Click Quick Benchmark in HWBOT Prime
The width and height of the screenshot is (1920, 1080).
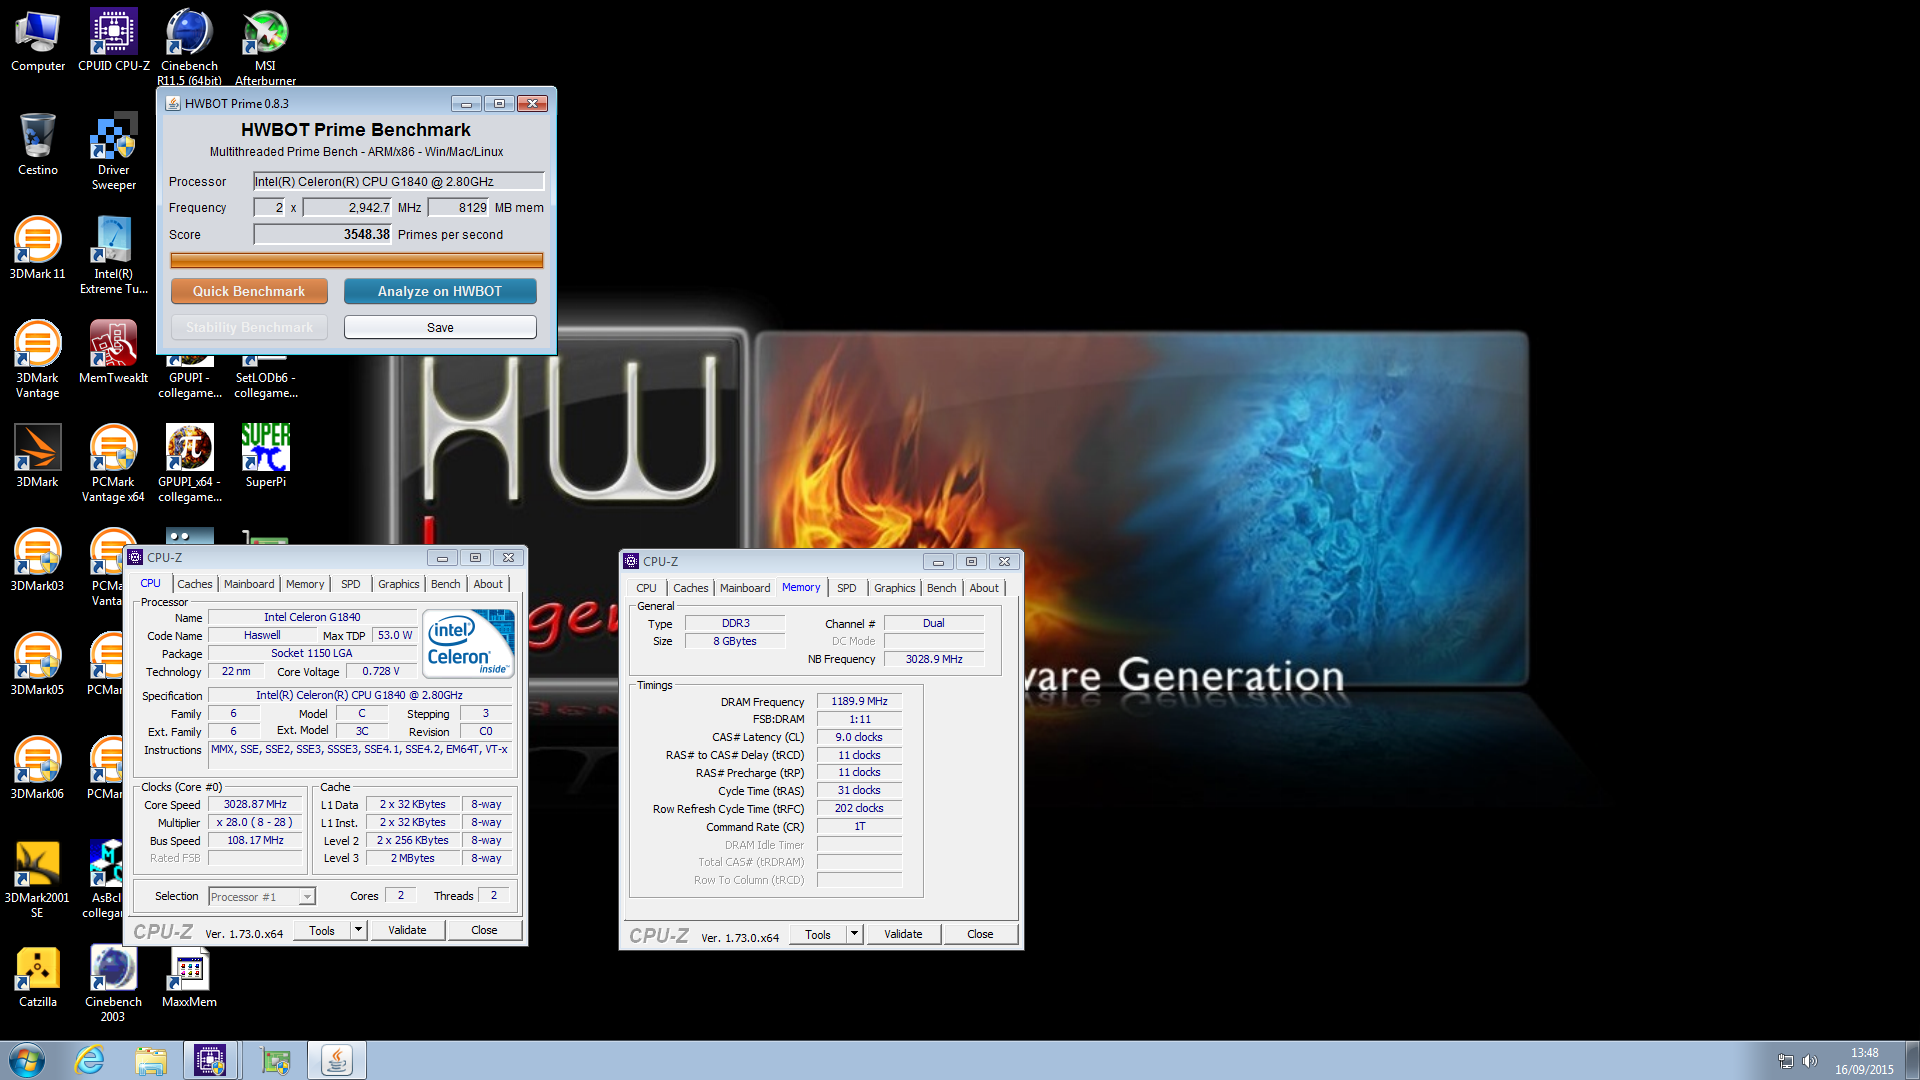[x=249, y=291]
